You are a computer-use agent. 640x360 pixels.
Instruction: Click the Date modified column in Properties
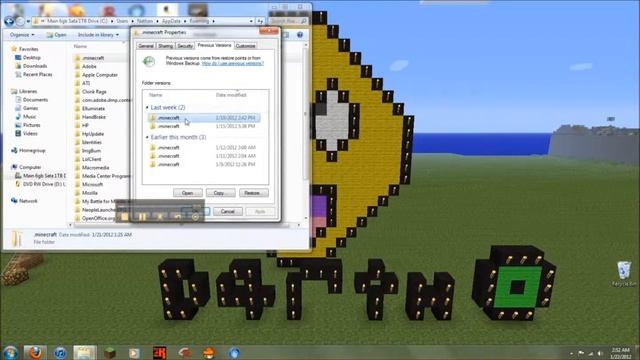(231, 95)
